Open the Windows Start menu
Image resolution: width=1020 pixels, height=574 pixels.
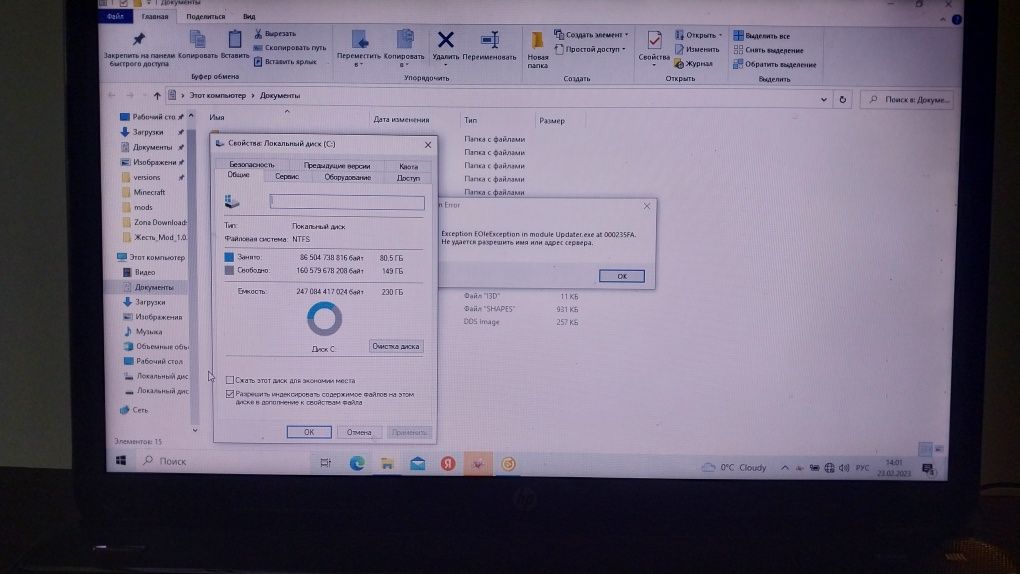(x=121, y=461)
